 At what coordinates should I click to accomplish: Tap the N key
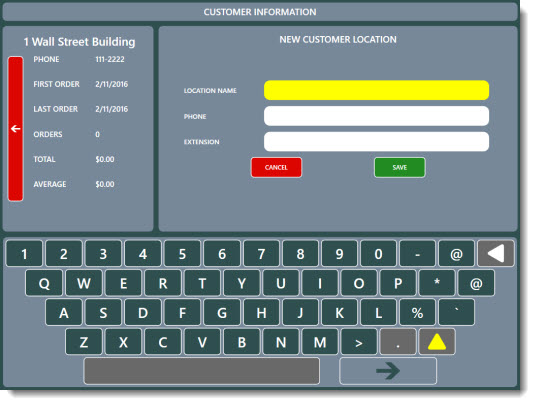click(281, 342)
